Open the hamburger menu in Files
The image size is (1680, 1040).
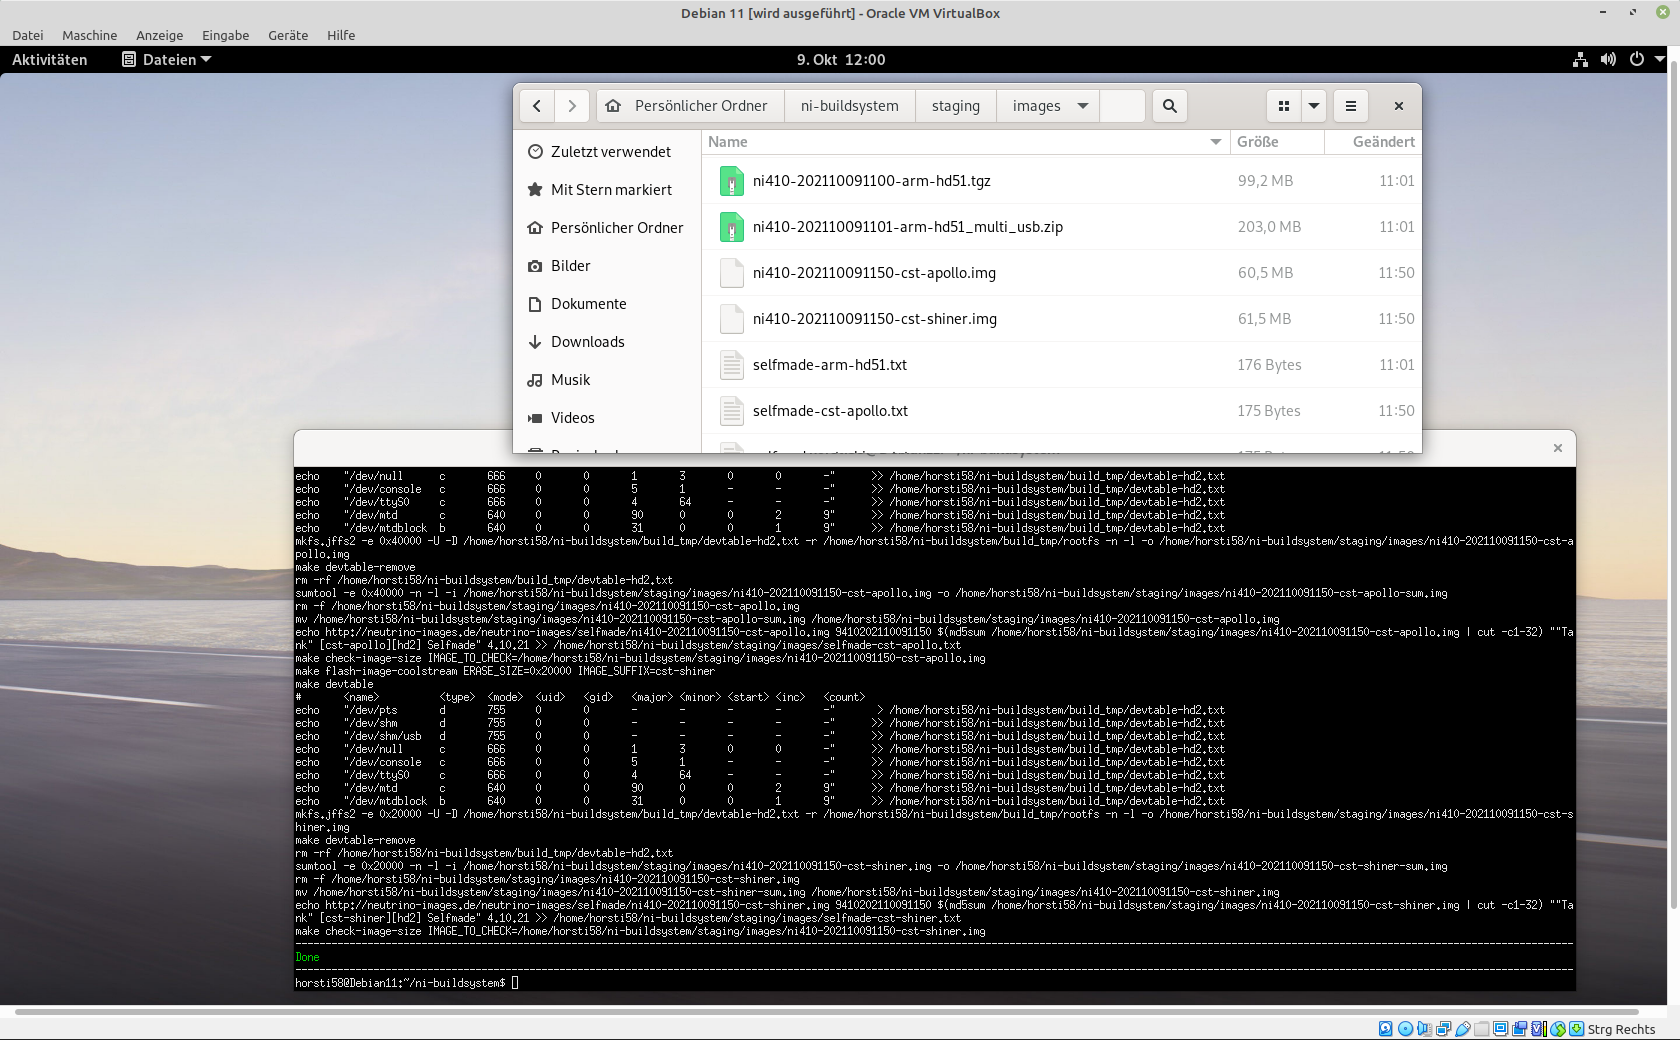point(1350,106)
